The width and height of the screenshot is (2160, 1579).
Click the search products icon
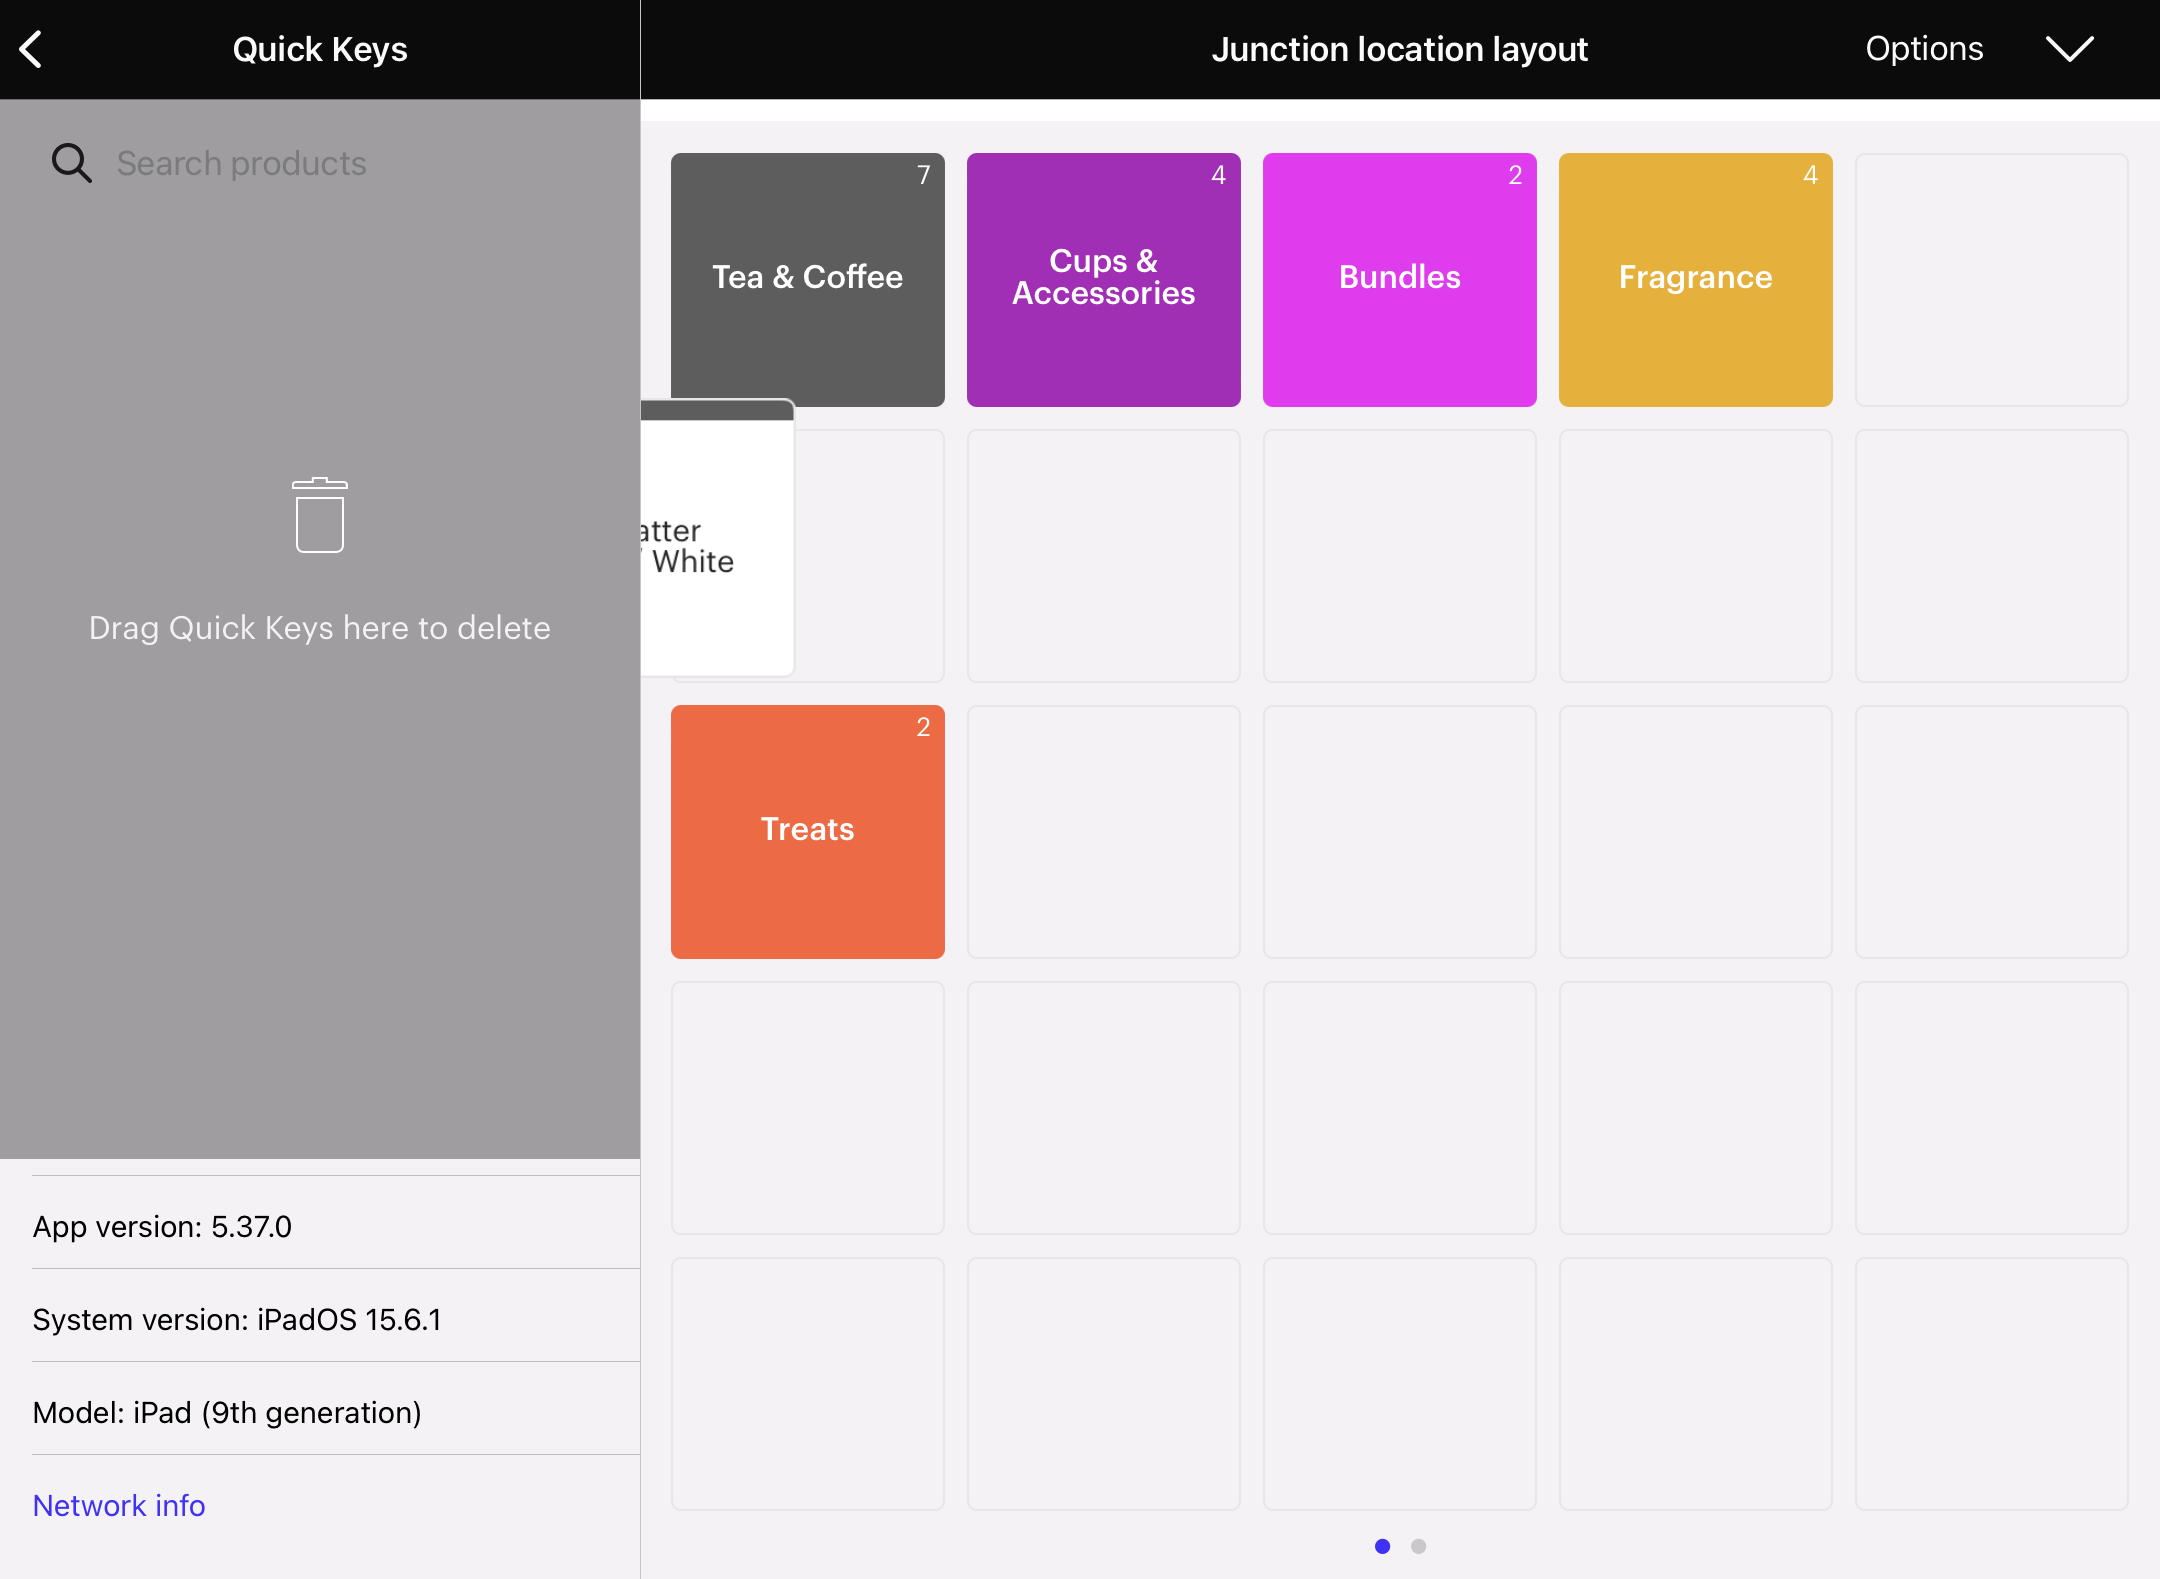click(x=70, y=163)
